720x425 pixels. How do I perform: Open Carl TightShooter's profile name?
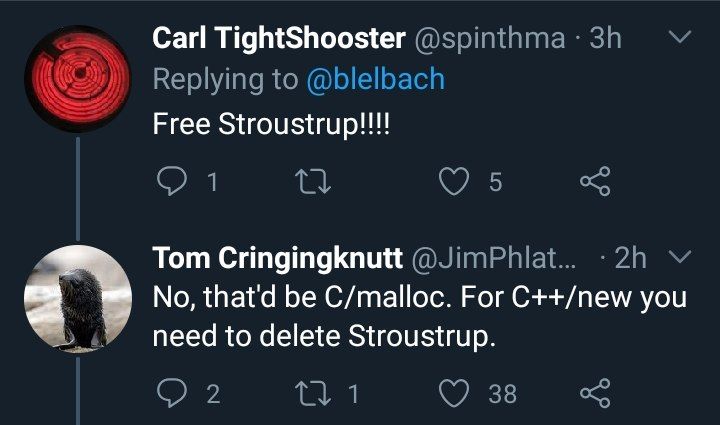click(278, 38)
